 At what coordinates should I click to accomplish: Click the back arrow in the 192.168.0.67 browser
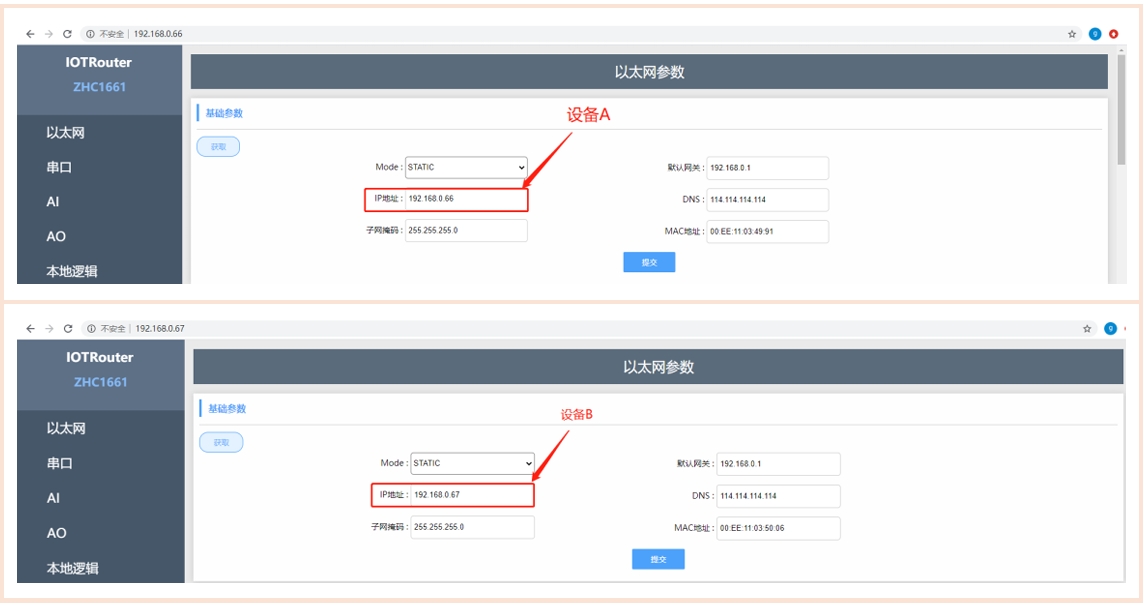tap(30, 328)
